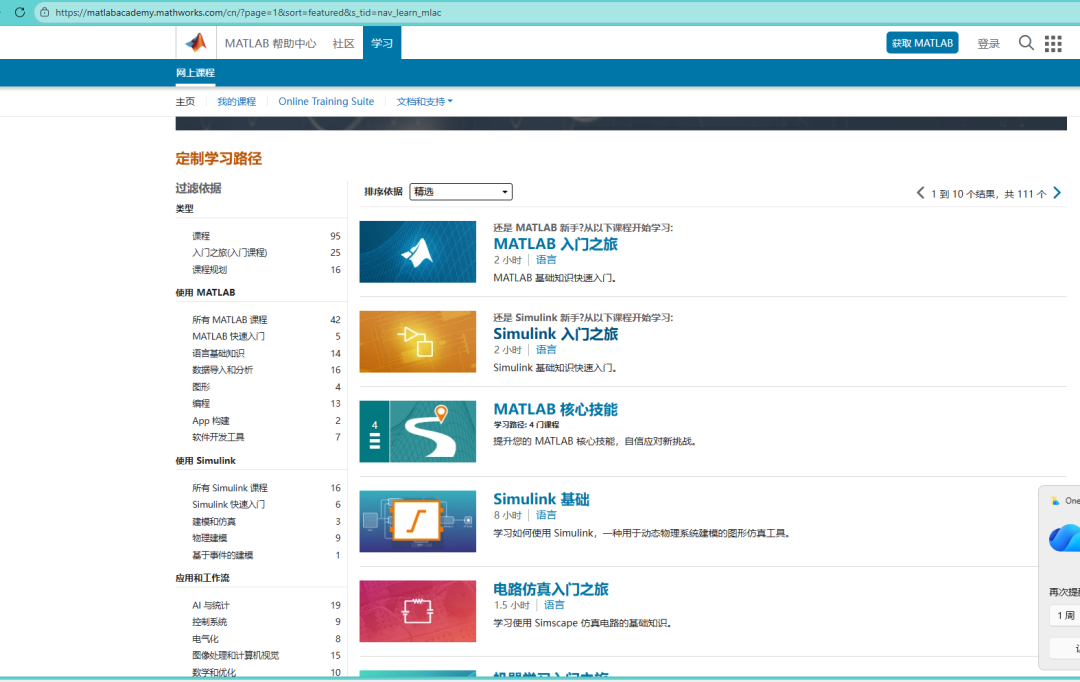
Task: Expand the 文档和支持 dropdown menu
Action: coord(424,102)
